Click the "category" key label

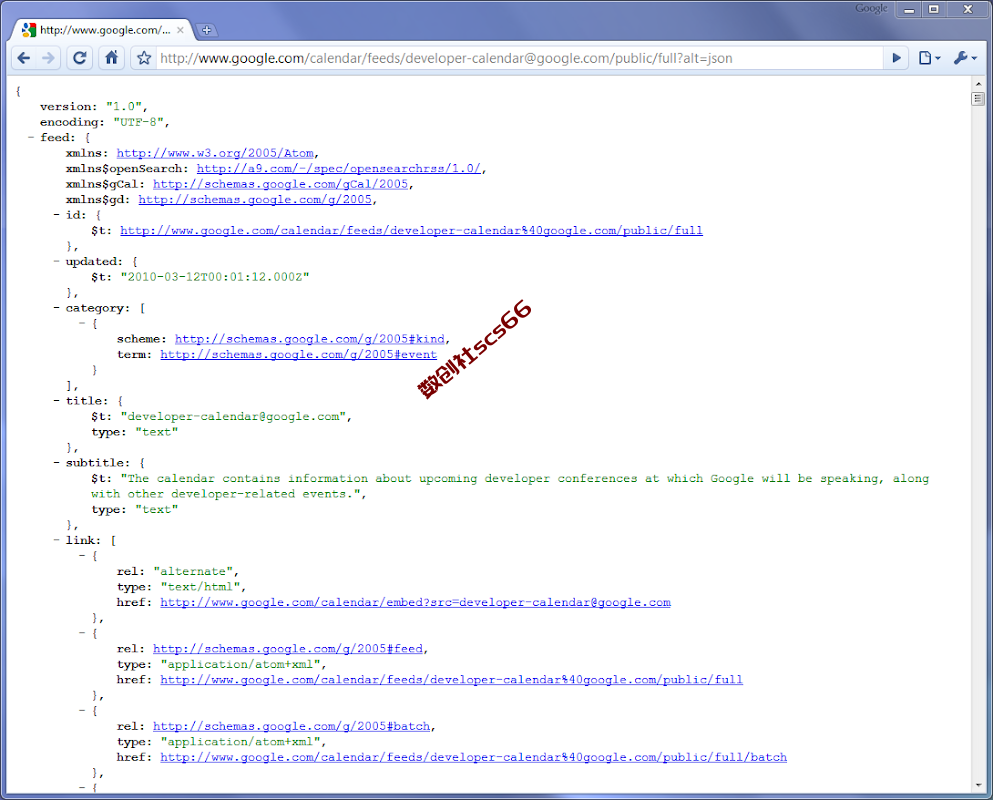point(95,308)
